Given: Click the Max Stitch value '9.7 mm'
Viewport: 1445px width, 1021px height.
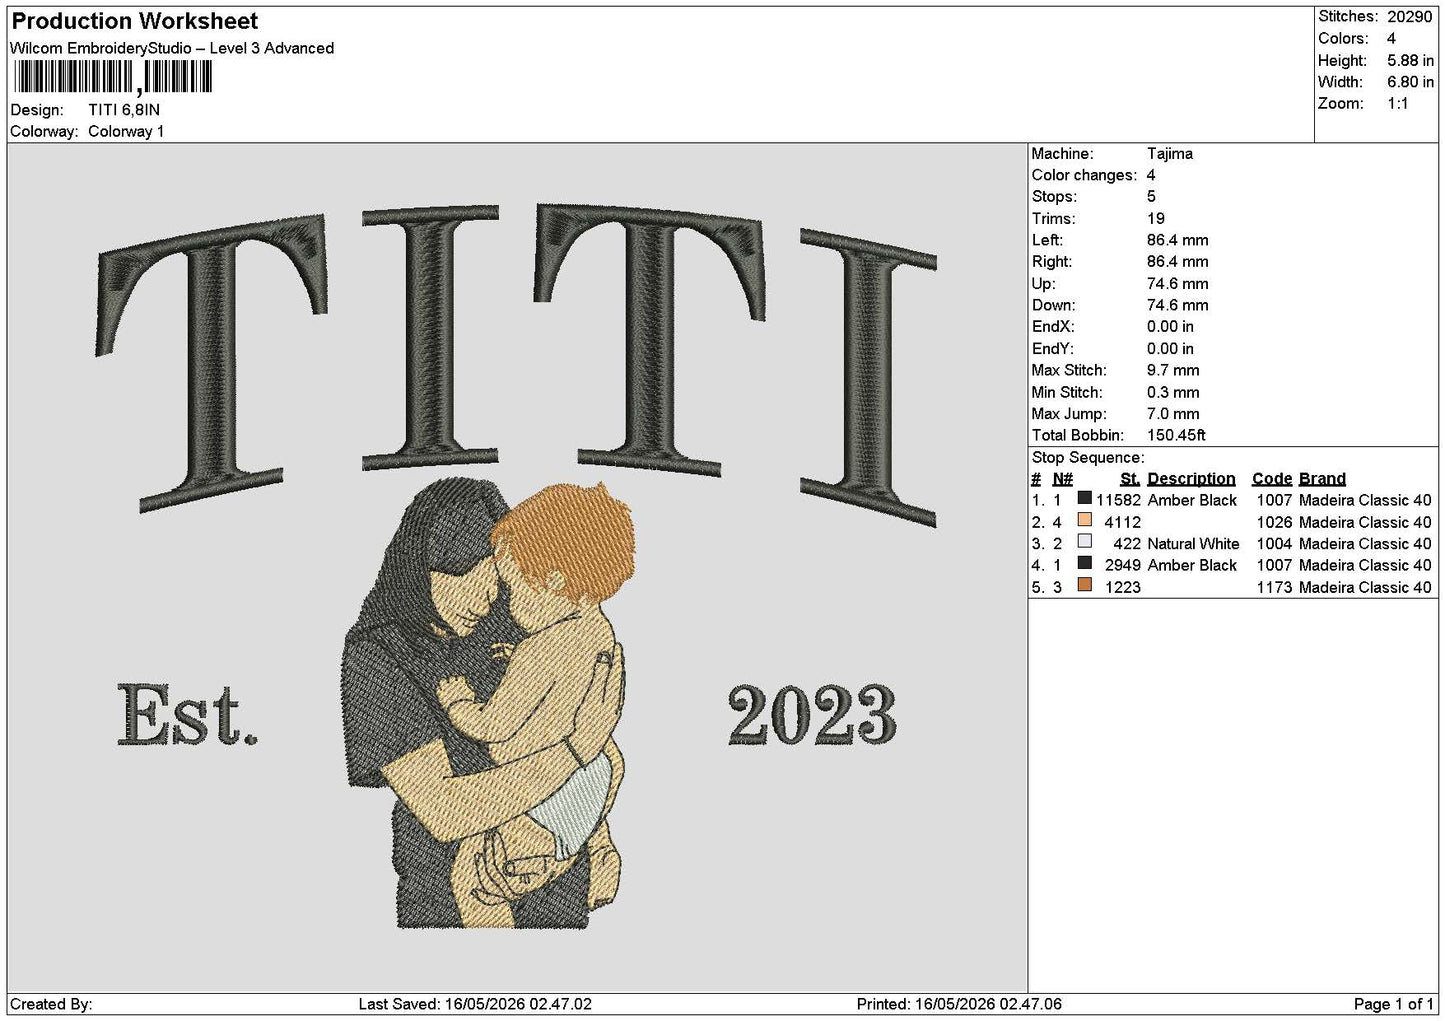Looking at the screenshot, I should point(1173,370).
